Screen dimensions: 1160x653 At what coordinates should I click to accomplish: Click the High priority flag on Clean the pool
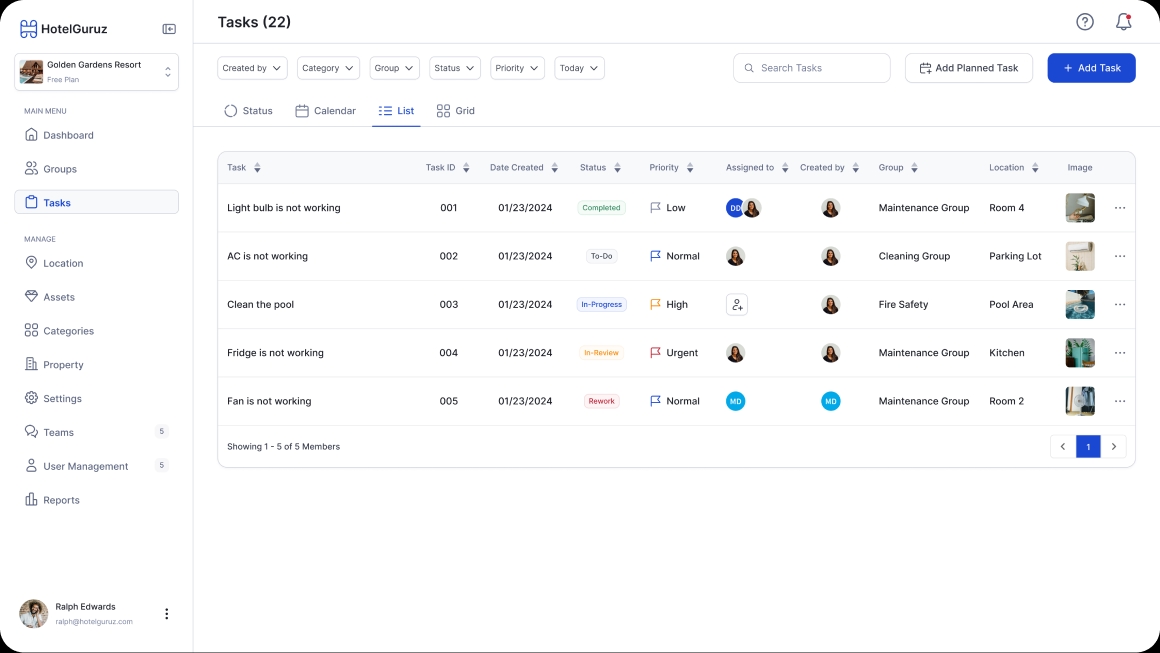pyautogui.click(x=656, y=305)
